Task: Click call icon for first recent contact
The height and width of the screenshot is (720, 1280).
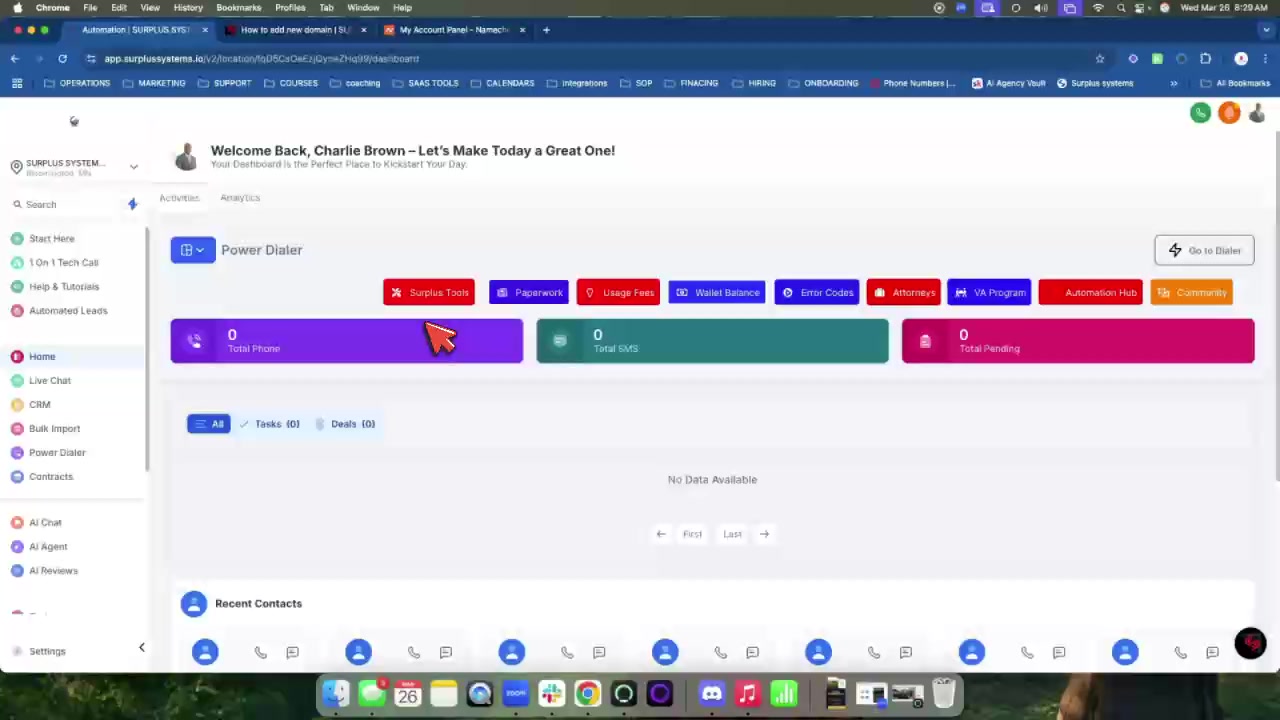Action: coord(260,653)
